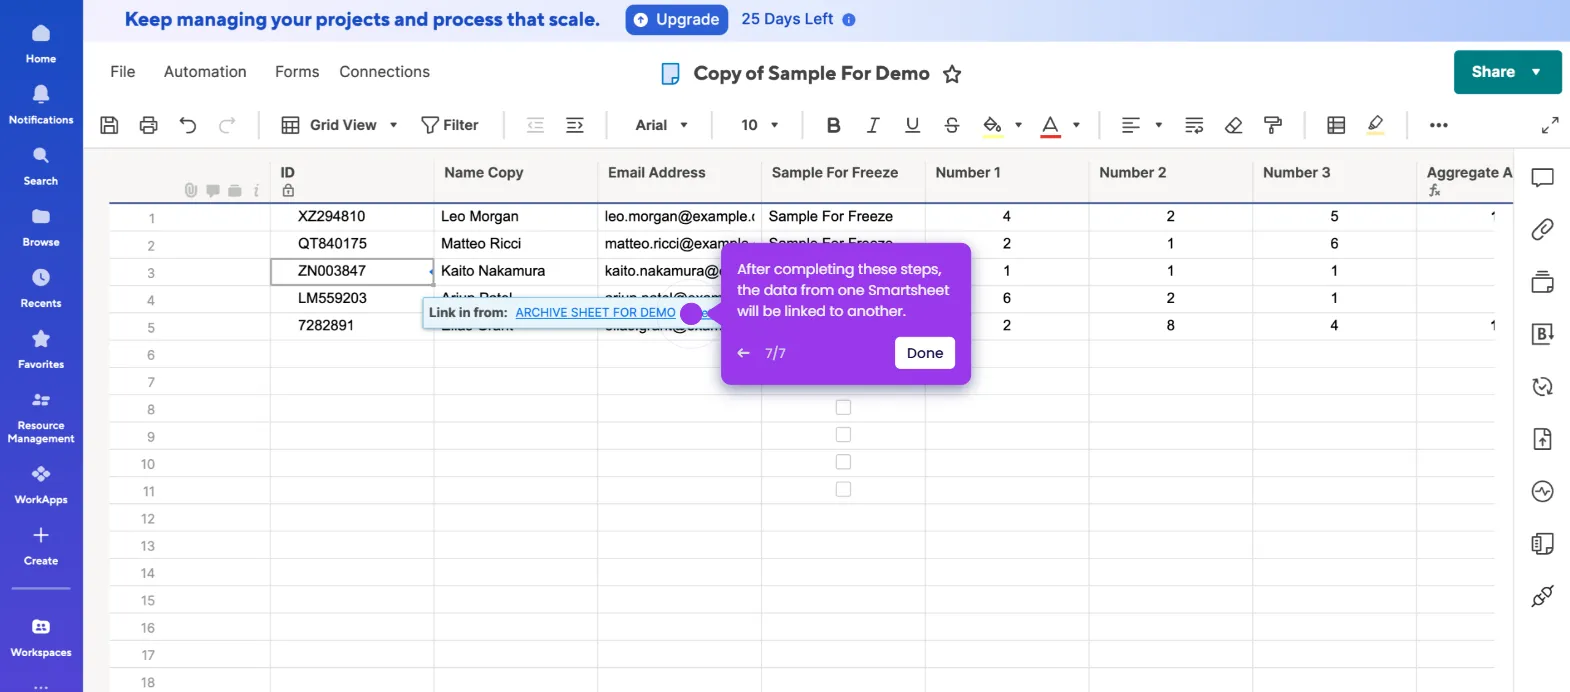Open the Filter menu
This screenshot has height=692, width=1570.
click(x=450, y=125)
